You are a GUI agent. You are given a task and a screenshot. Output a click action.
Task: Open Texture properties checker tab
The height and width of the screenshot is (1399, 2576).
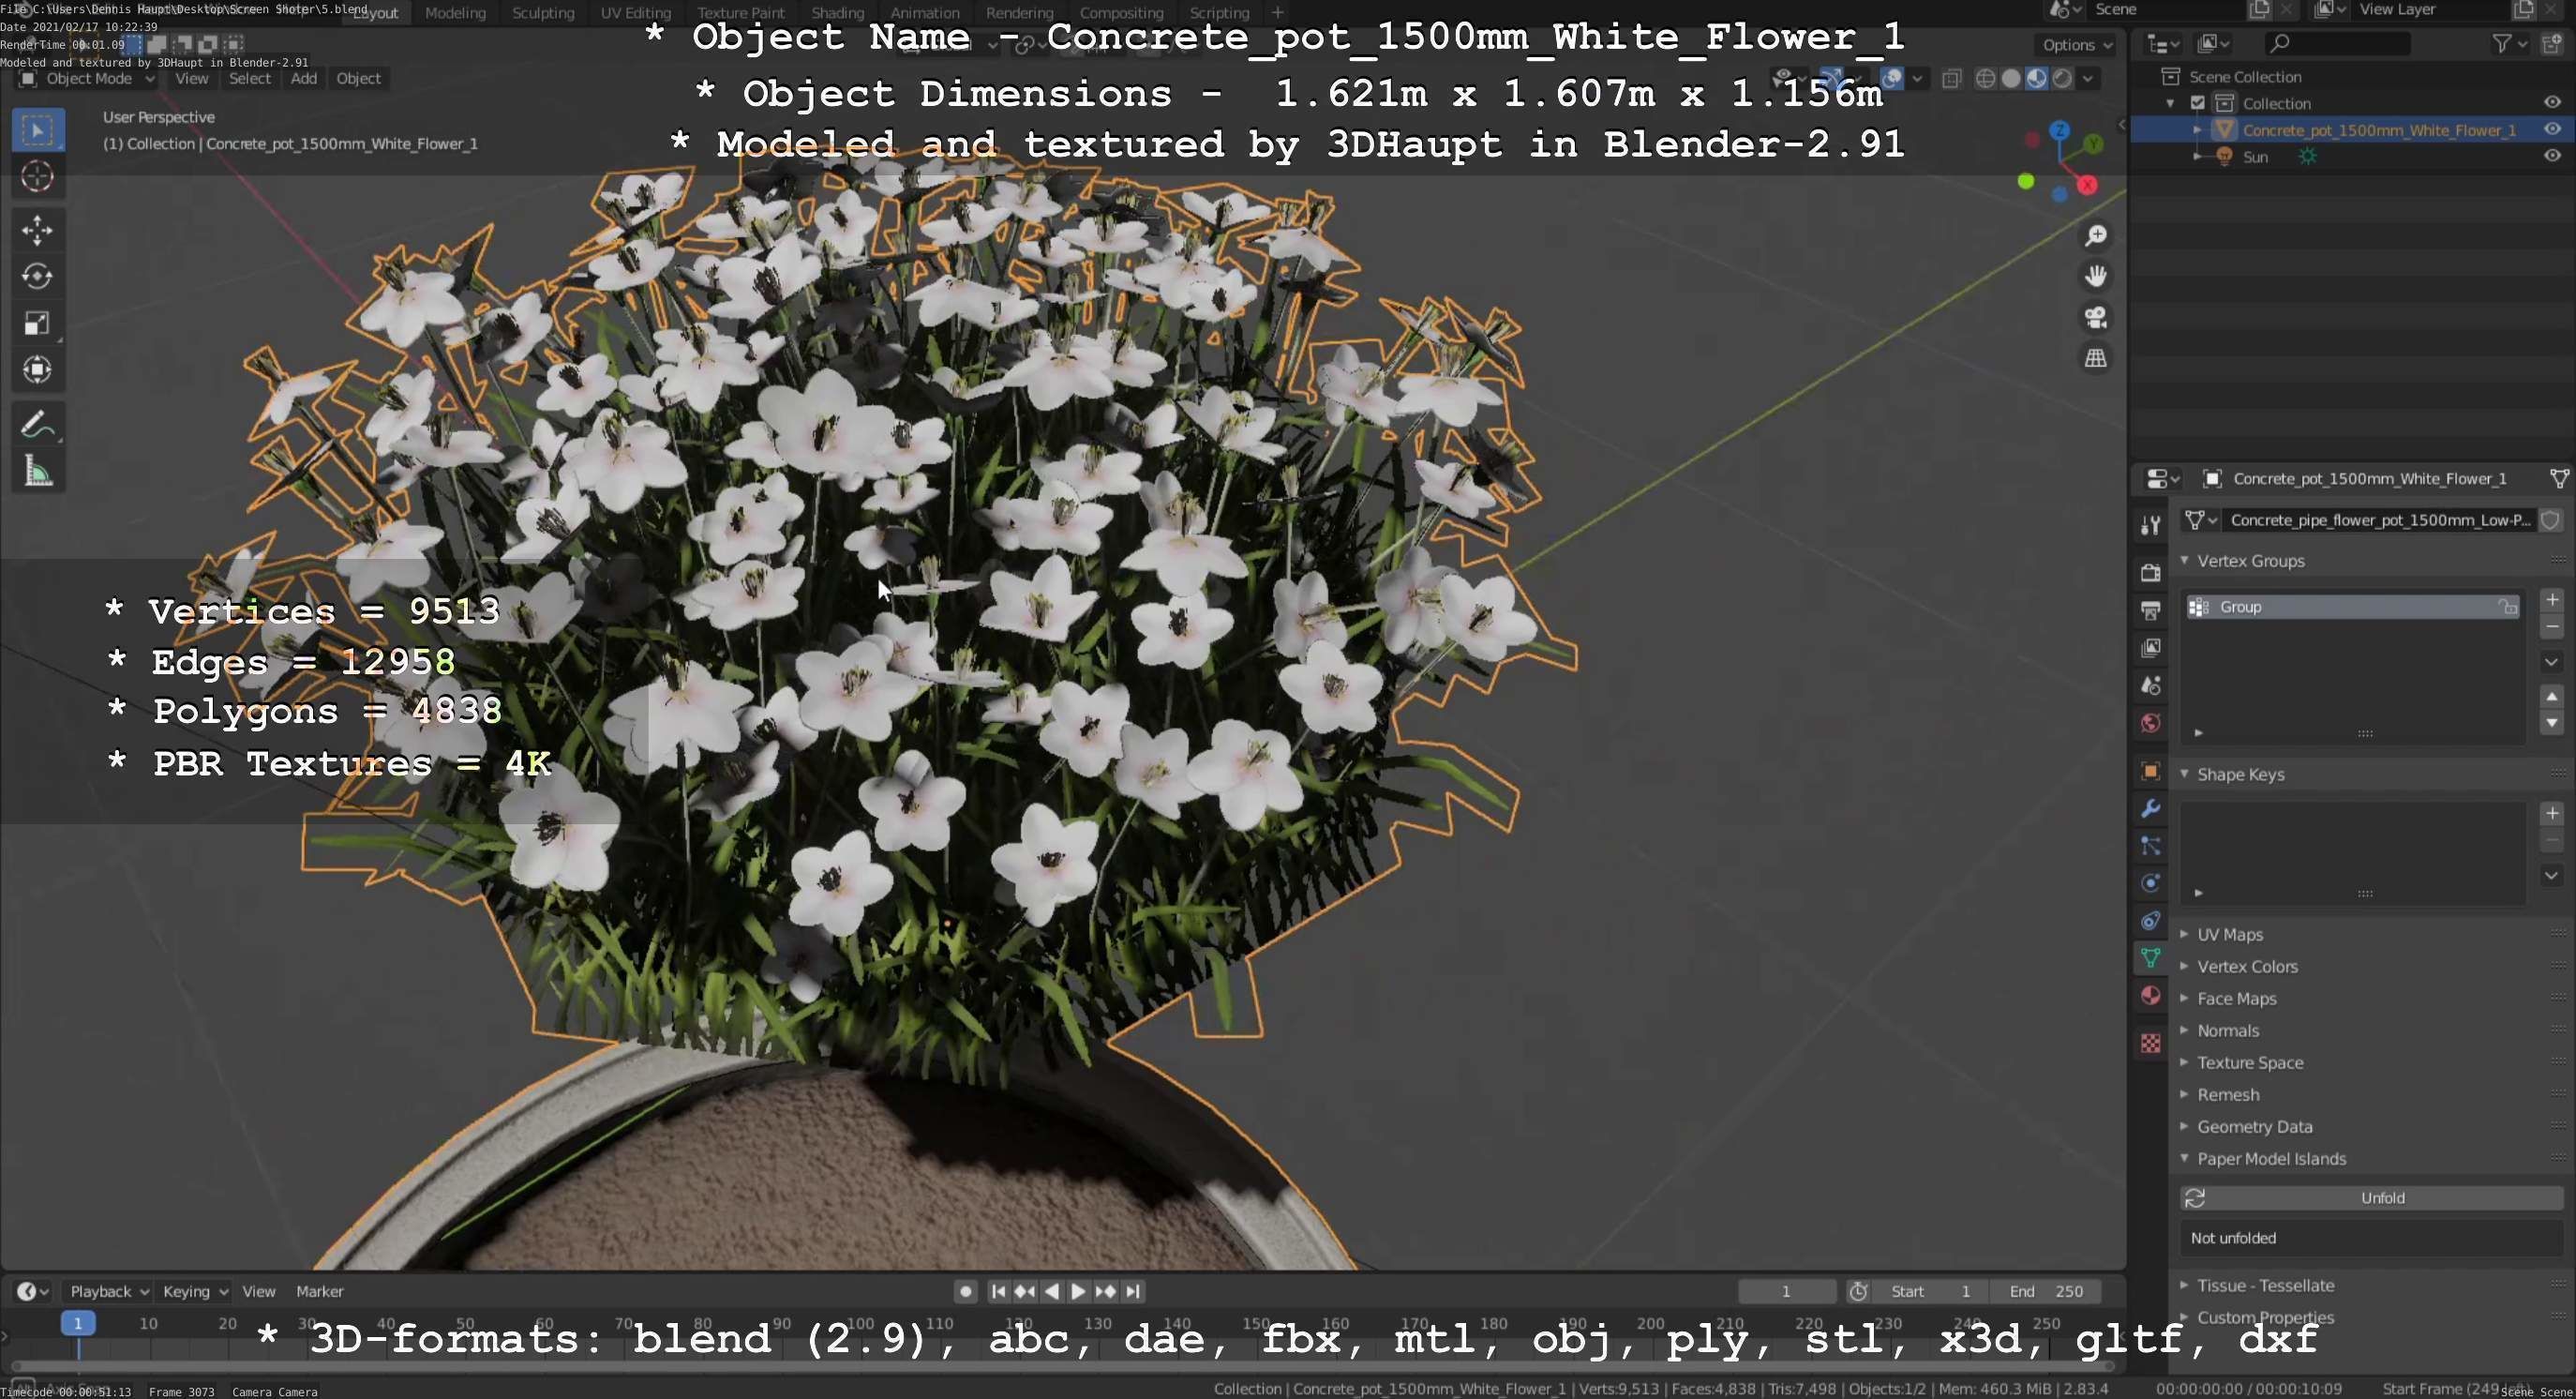click(2150, 1043)
